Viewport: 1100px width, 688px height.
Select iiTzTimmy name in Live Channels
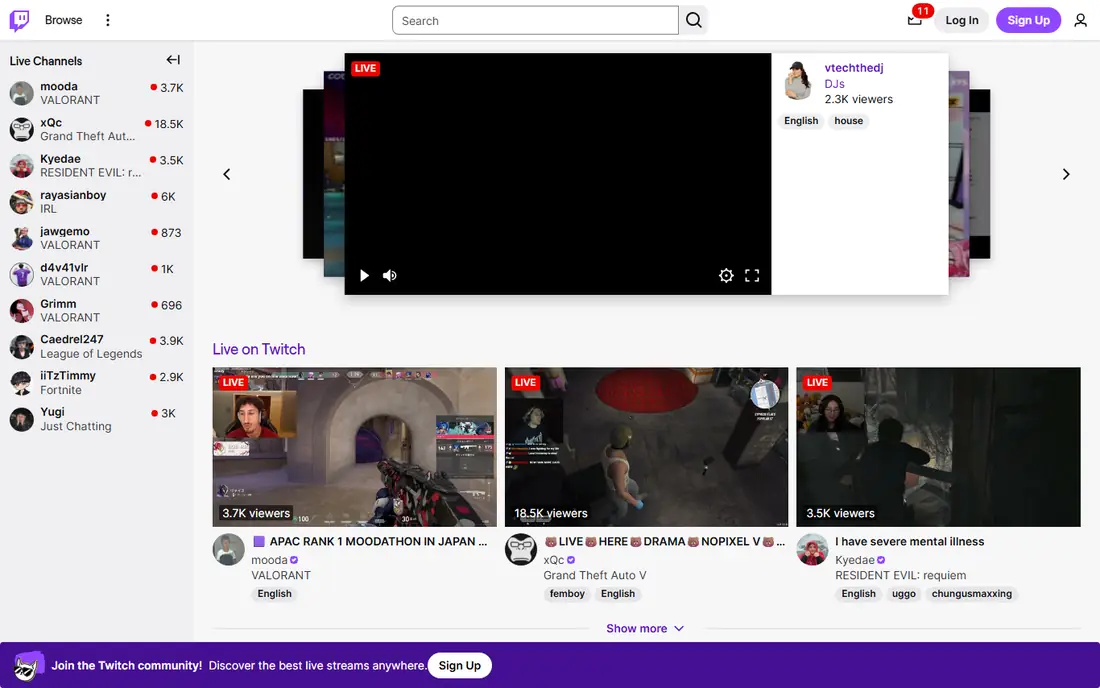tap(68, 376)
